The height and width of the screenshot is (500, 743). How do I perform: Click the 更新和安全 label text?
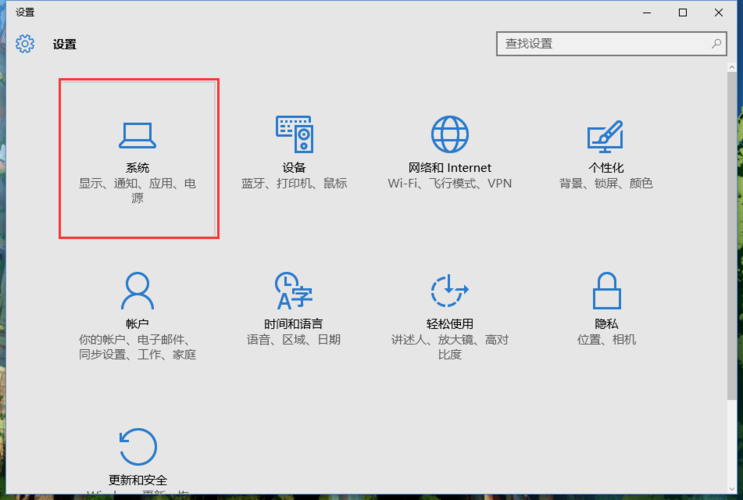coord(137,480)
